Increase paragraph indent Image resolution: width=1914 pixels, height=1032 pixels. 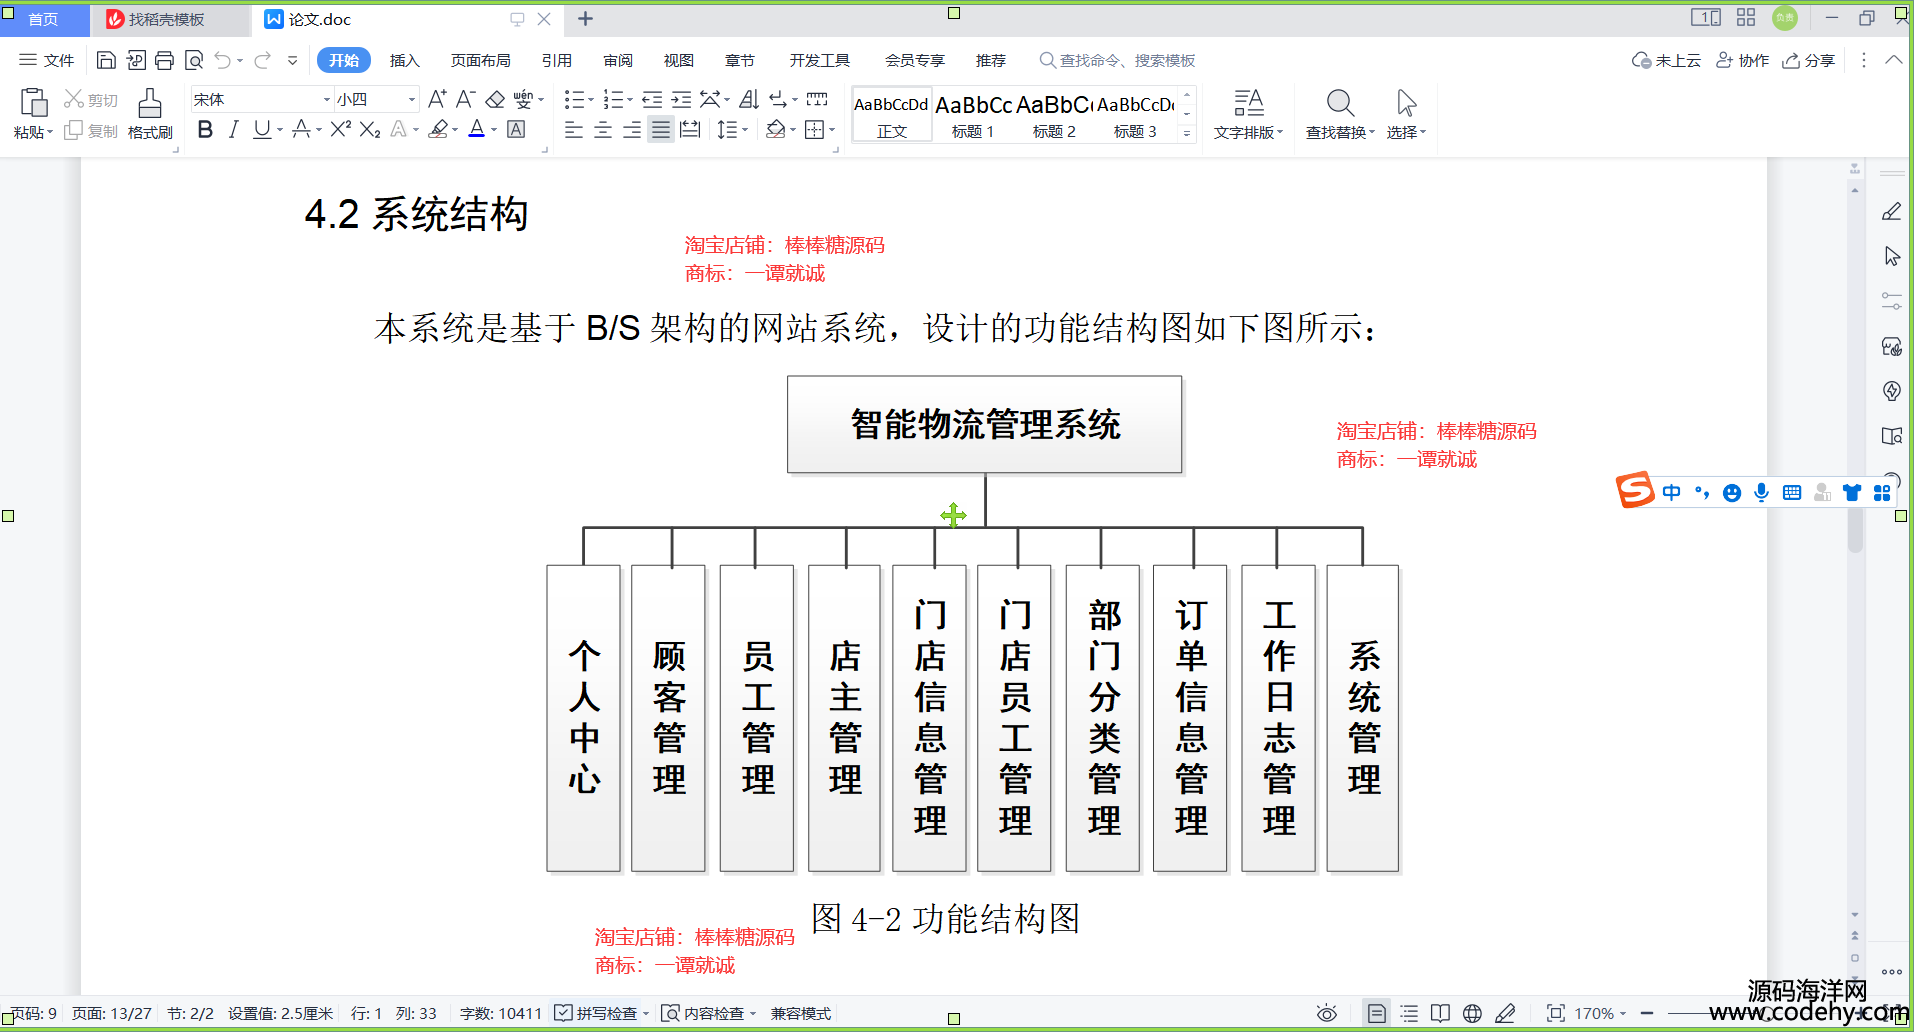681,99
